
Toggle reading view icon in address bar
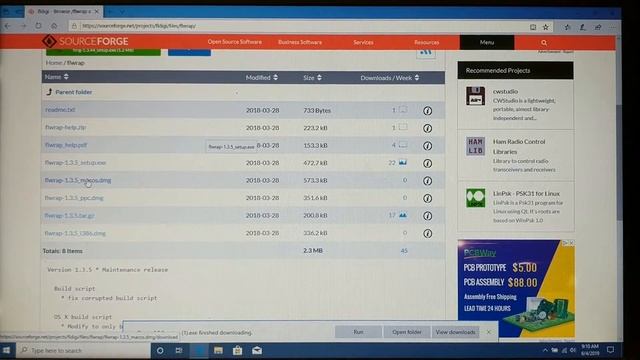[533, 27]
